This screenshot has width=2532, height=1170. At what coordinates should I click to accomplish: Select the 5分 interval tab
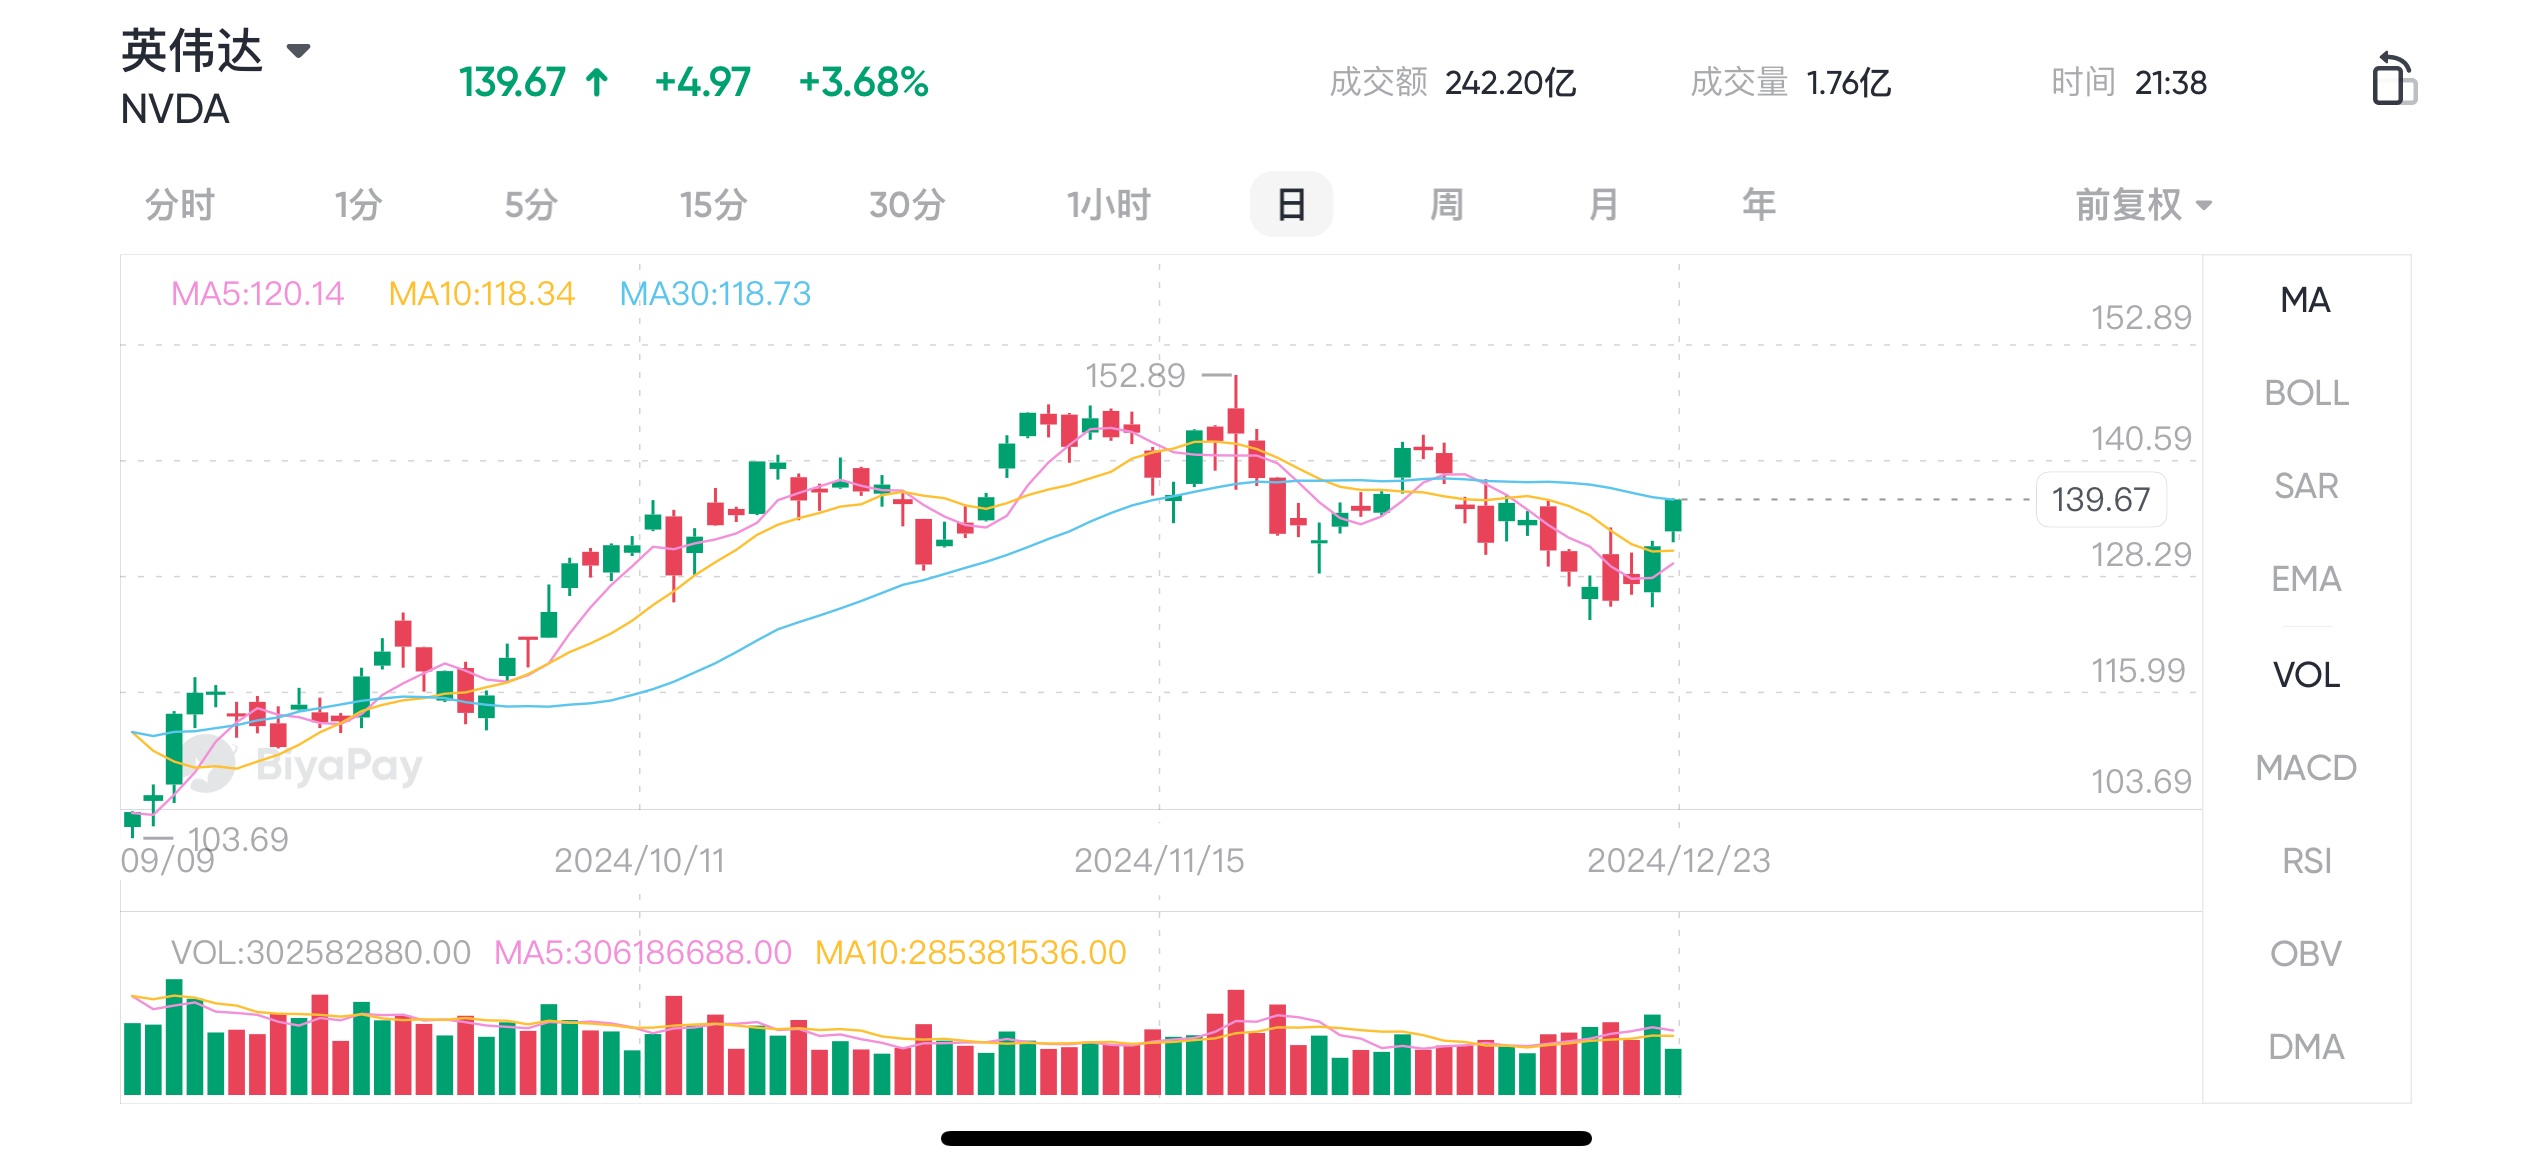[x=531, y=205]
